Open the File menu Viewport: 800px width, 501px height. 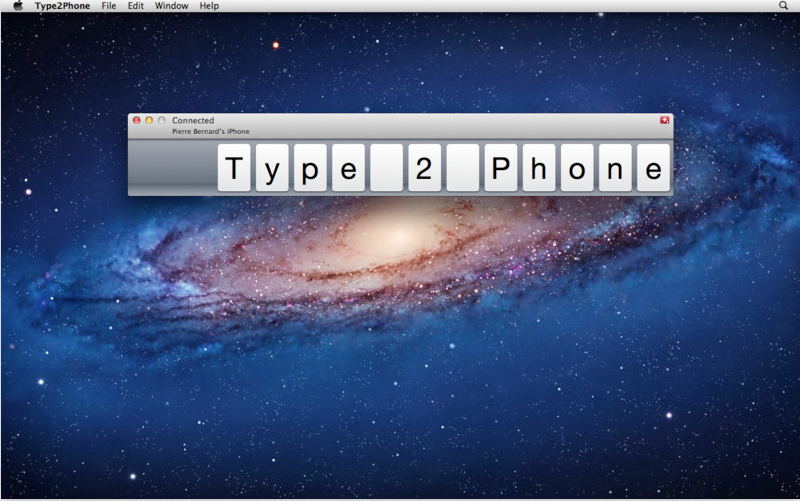coord(109,6)
